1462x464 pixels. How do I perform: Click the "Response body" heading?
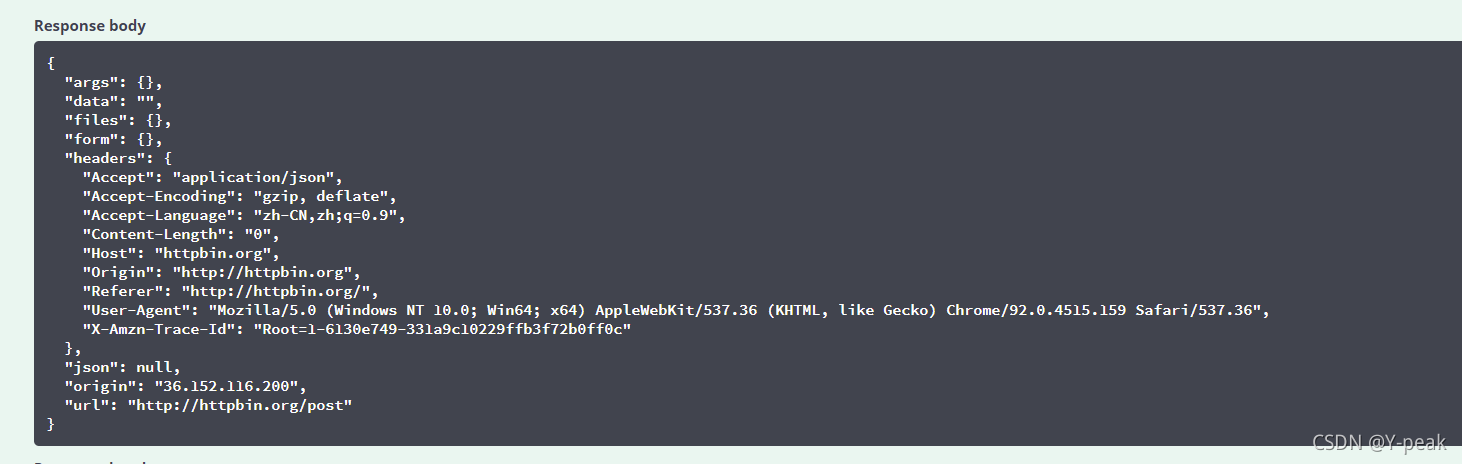coord(90,26)
